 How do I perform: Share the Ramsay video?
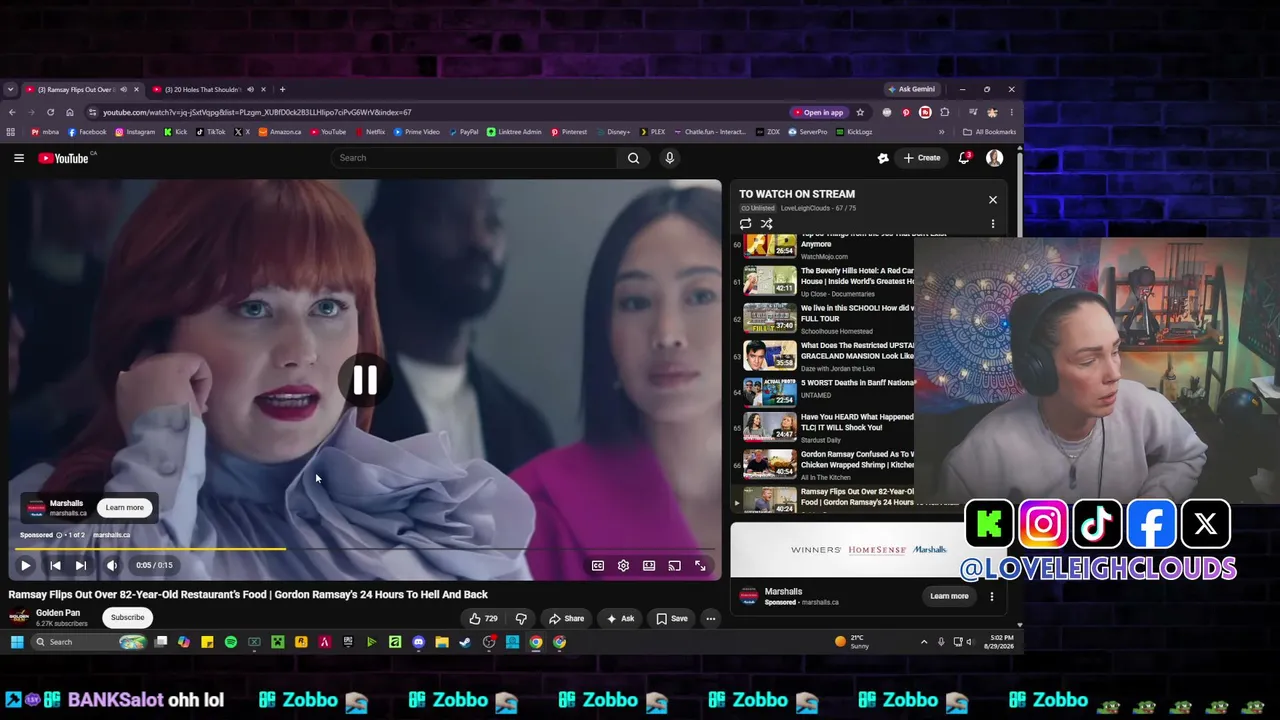[x=567, y=619]
